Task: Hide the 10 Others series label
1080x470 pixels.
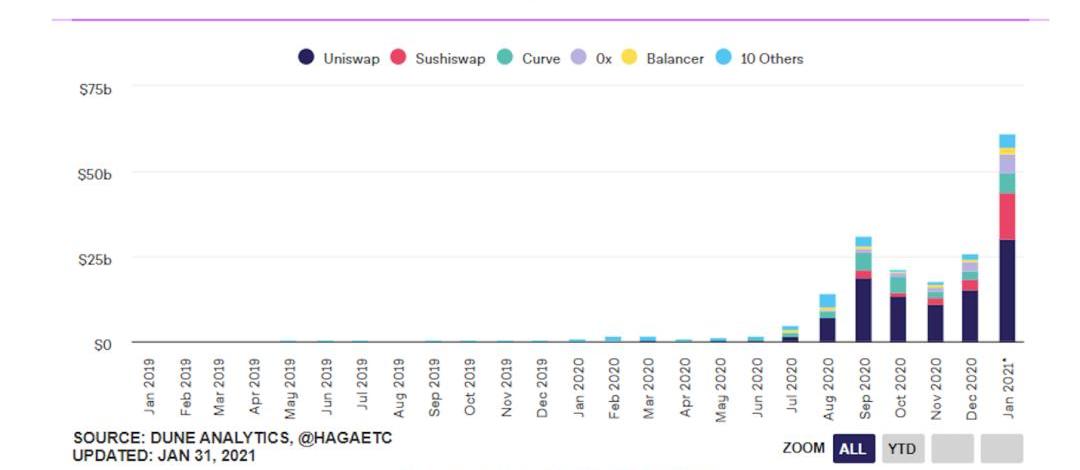Action: pos(771,59)
